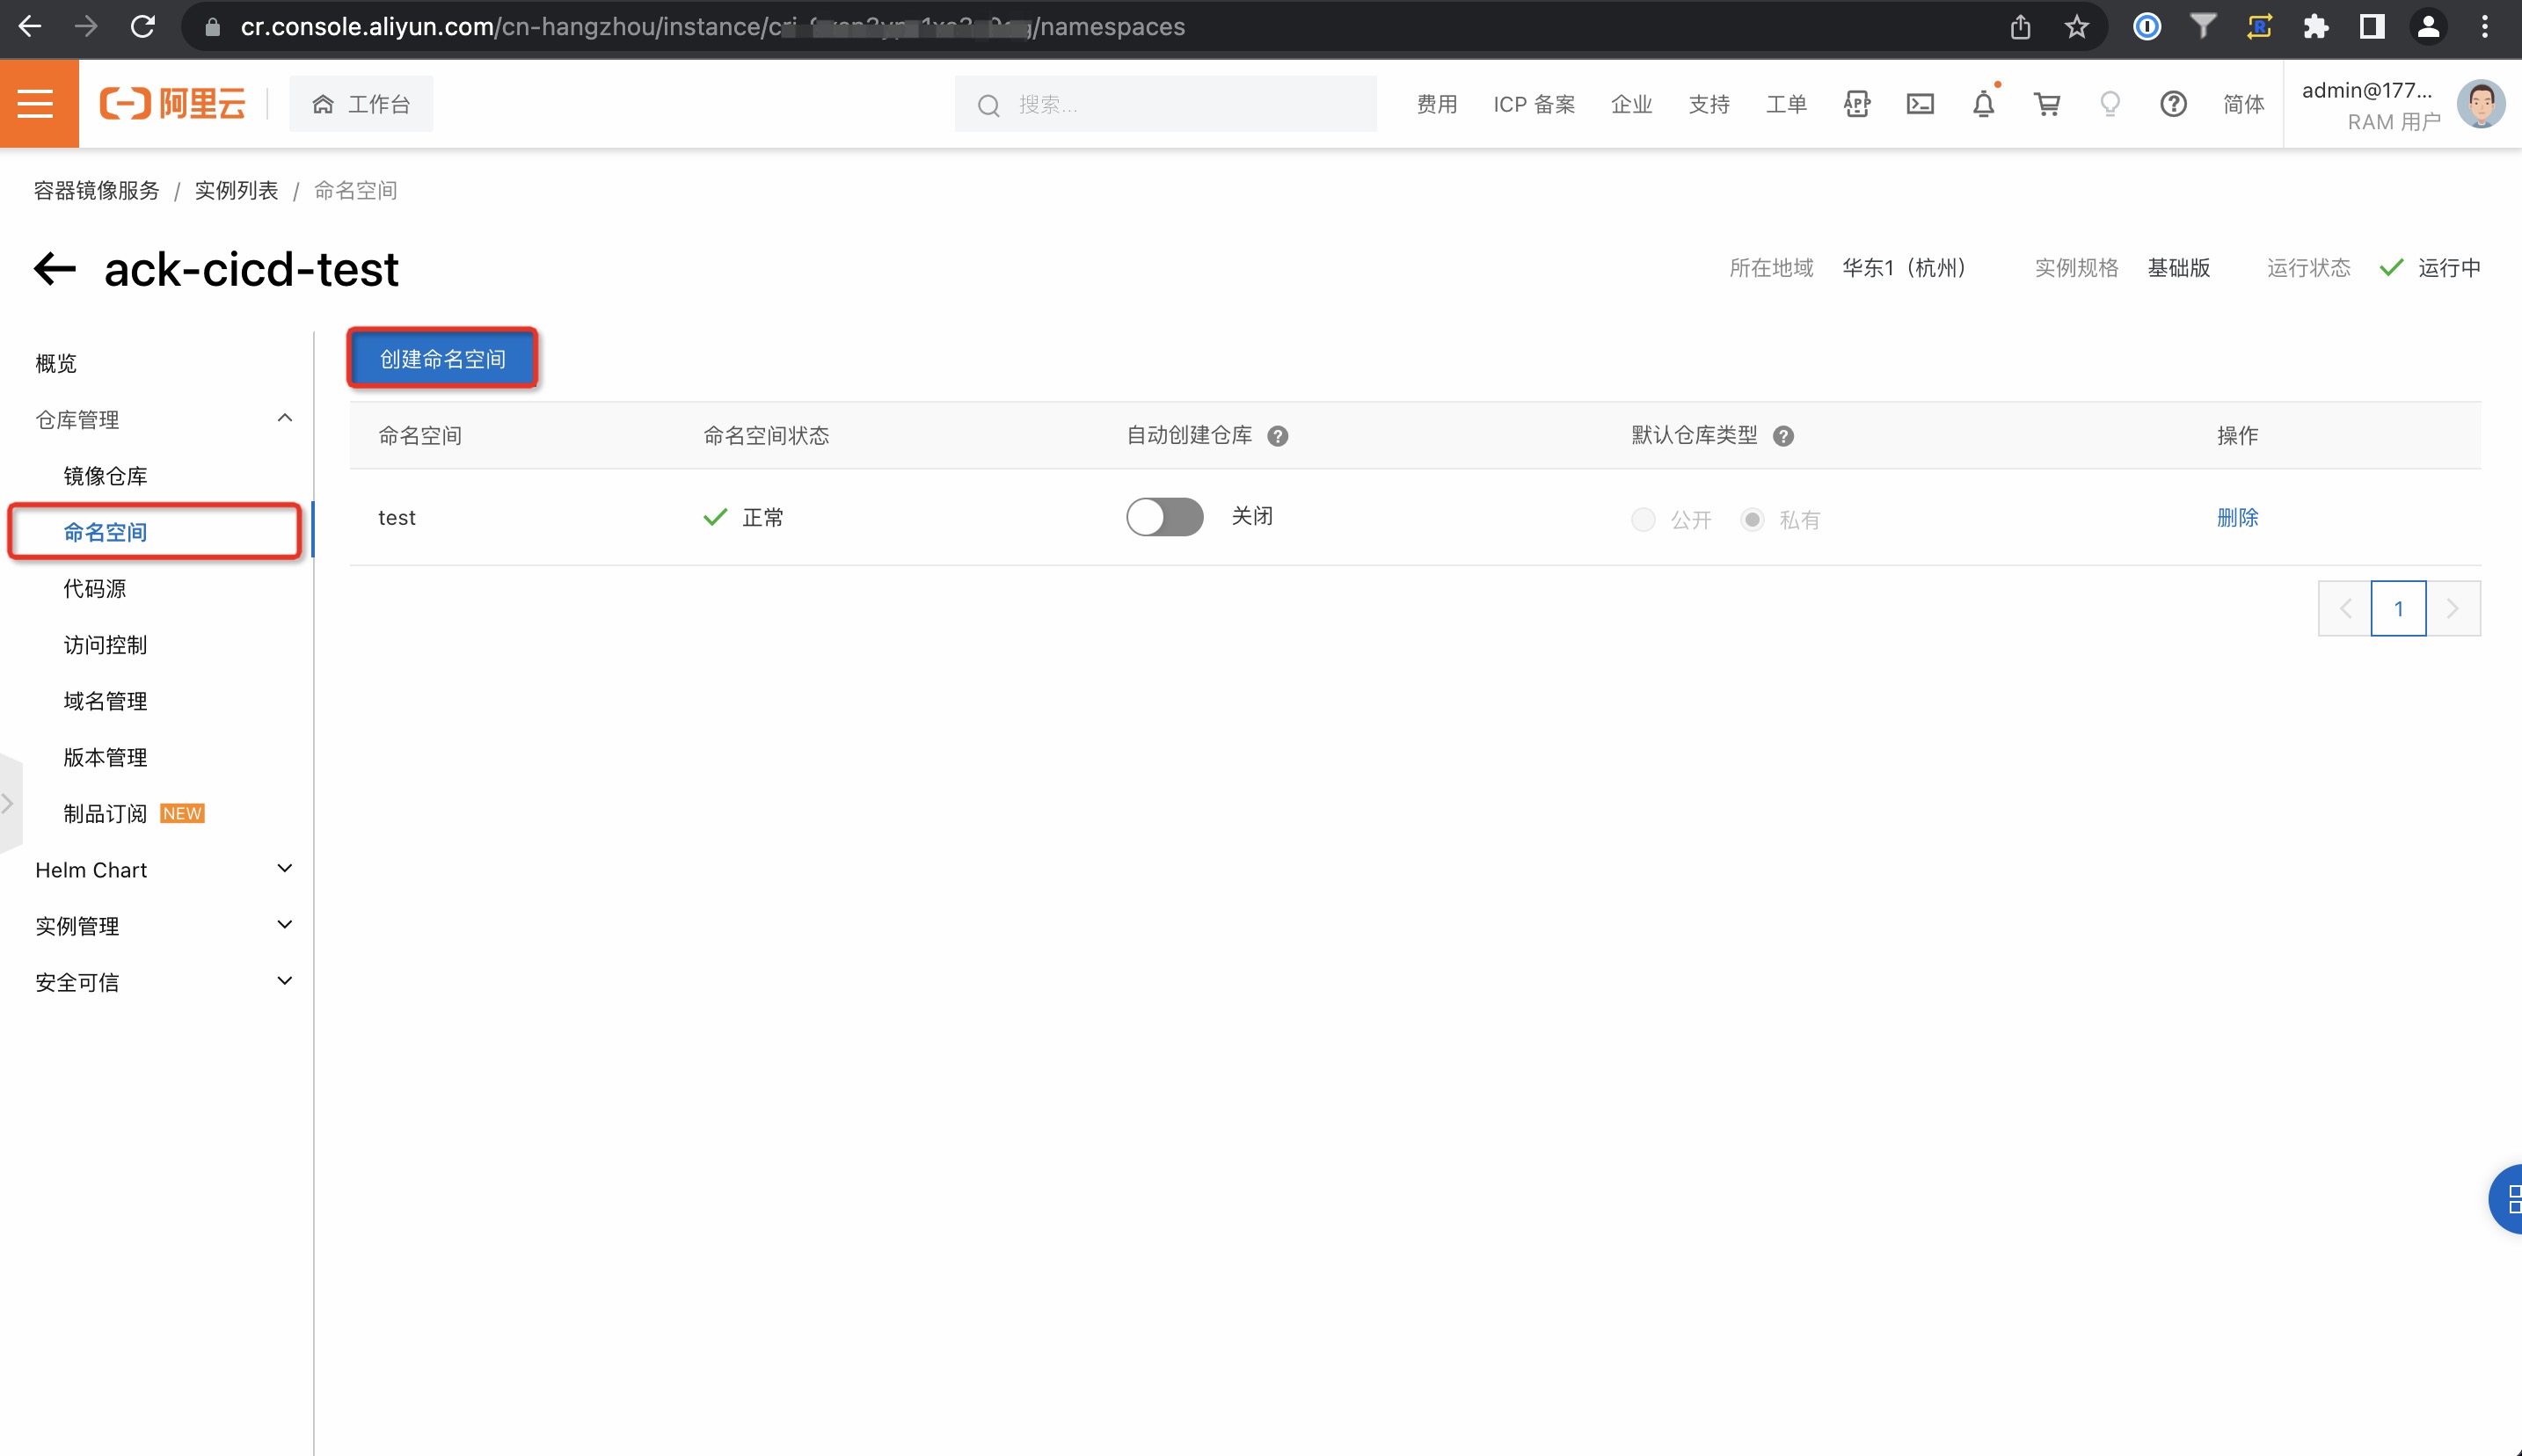
Task: Click the lightbulb icon in header
Action: pyautogui.click(x=2110, y=104)
